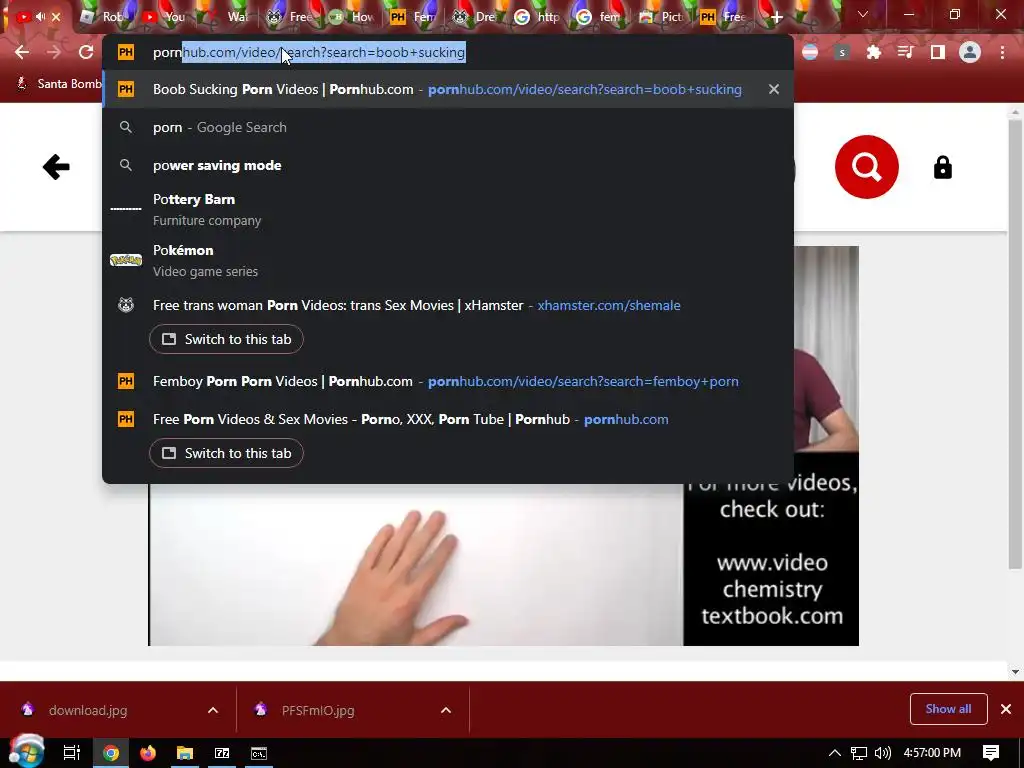The image size is (1024, 768).
Task: Open the Windows notification center
Action: [991, 753]
